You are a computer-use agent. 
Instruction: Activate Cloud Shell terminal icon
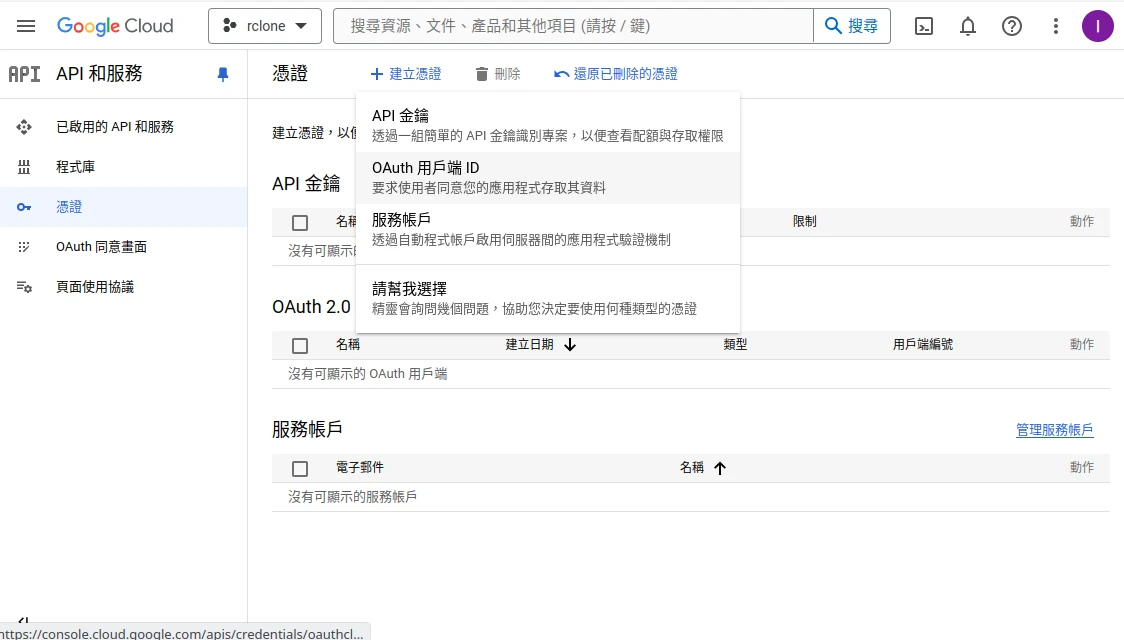924,27
